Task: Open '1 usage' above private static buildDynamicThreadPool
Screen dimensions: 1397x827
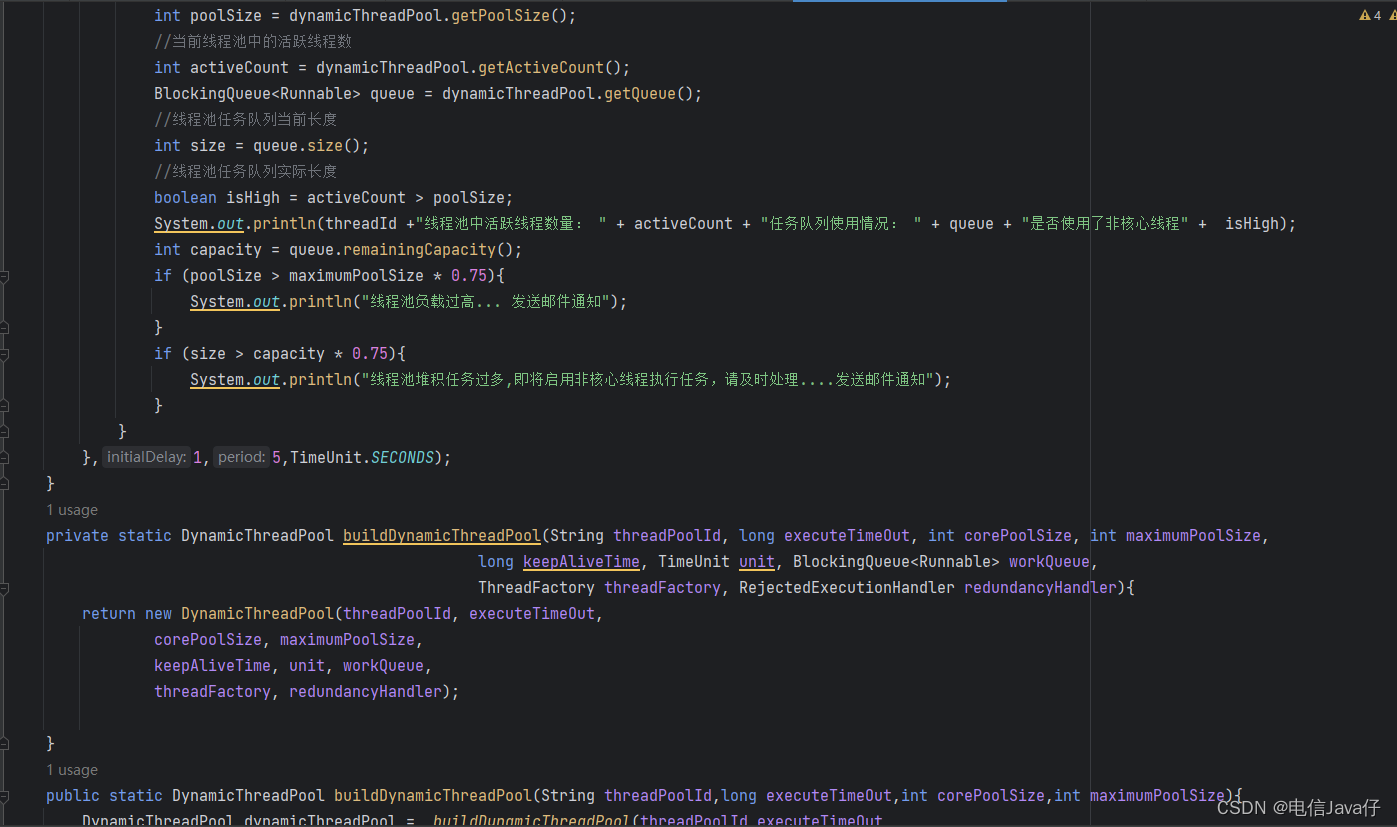Action: pyautogui.click(x=72, y=510)
